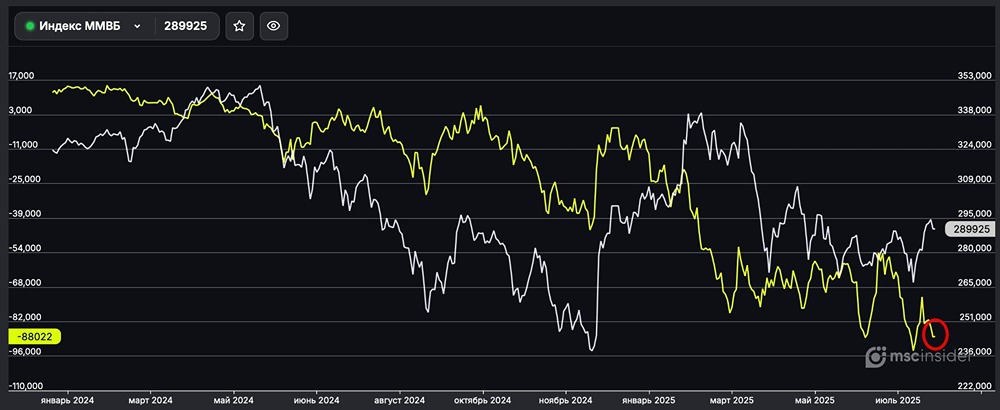1000x410 pixels.
Task: Click the -39,000 left axis value
Action: (x=24, y=214)
